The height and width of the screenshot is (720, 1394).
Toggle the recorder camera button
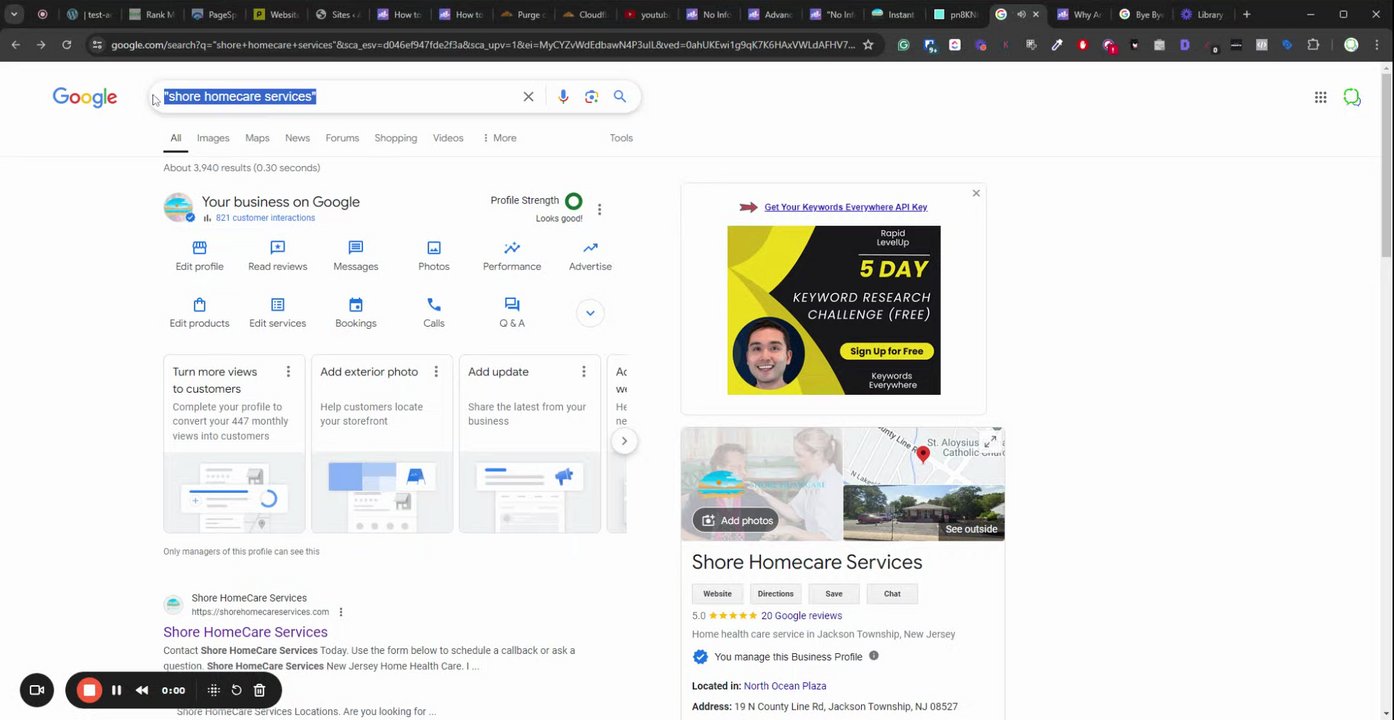point(37,690)
